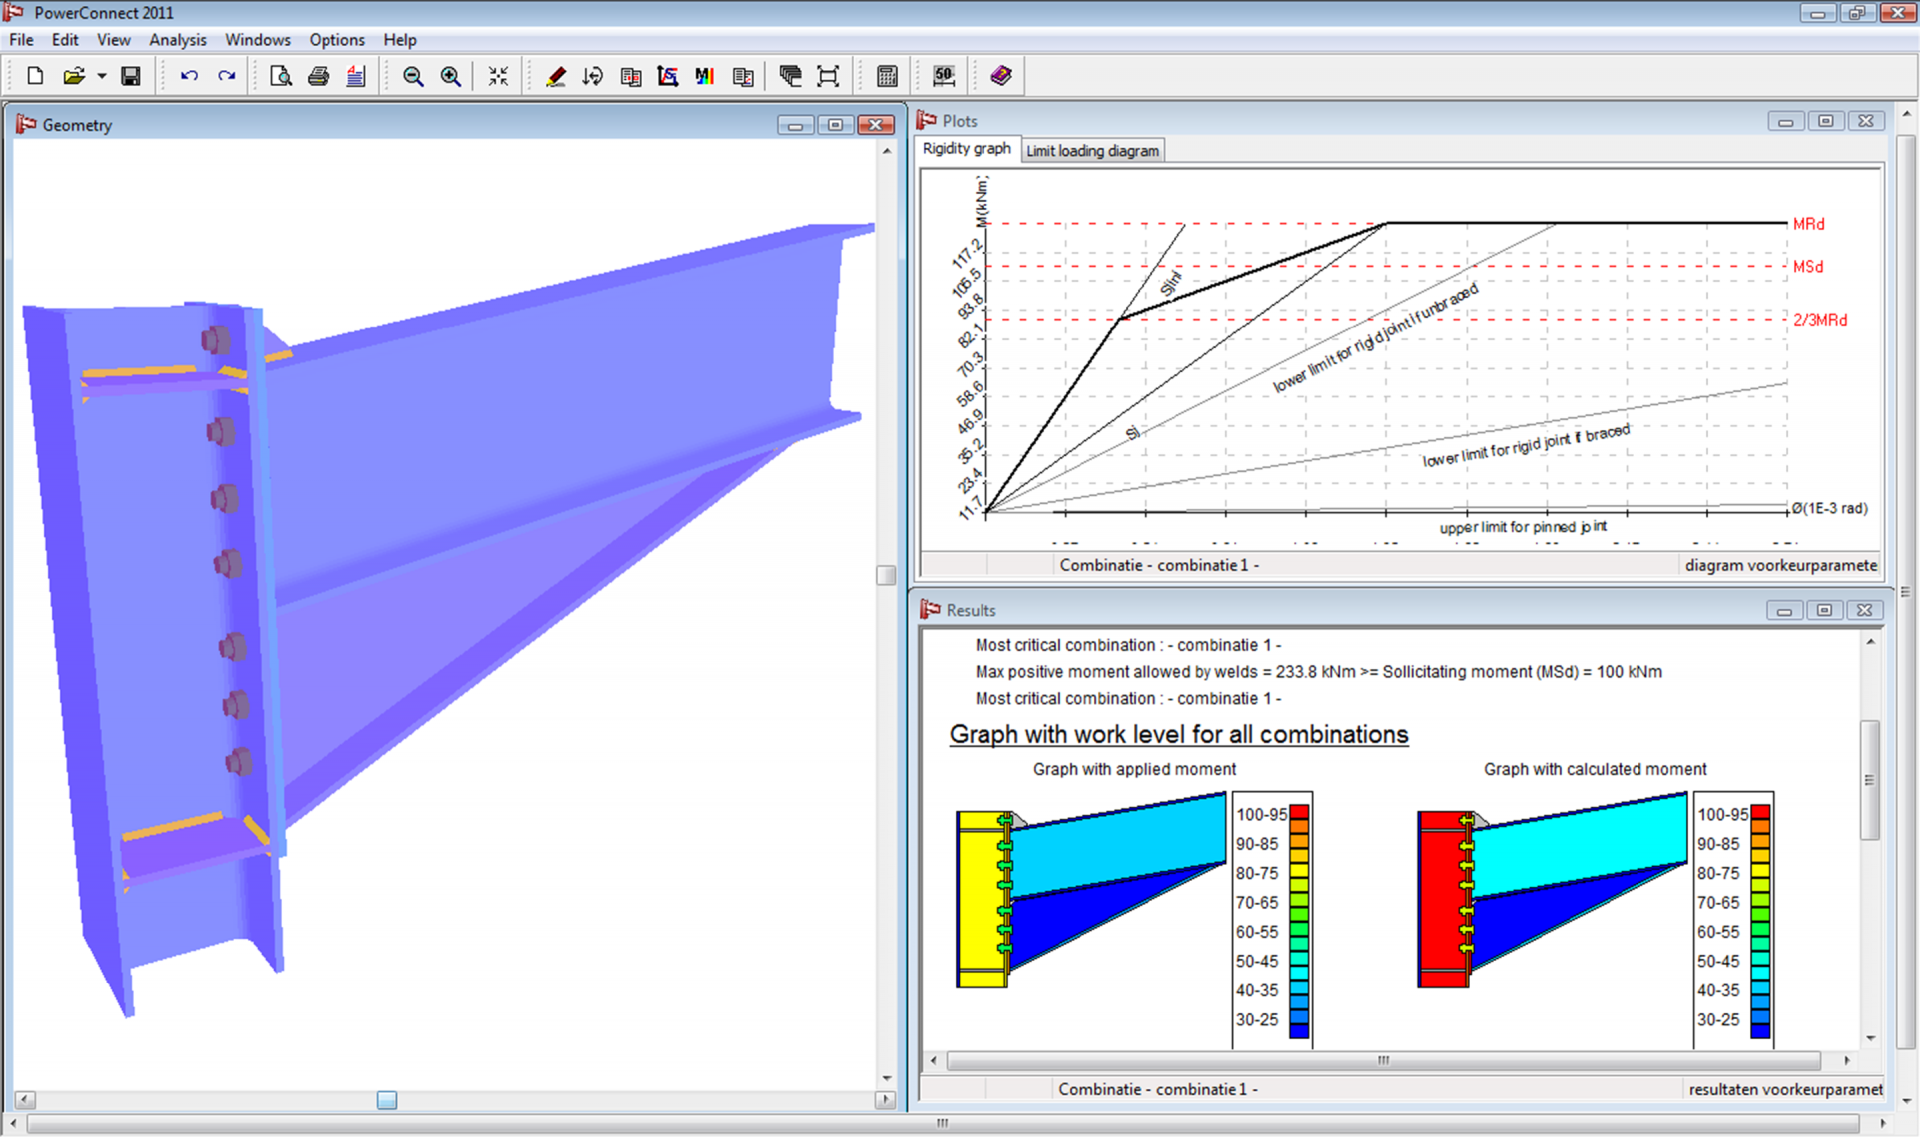The height and width of the screenshot is (1137, 1920).
Task: Click the Print preview icon
Action: pos(281,76)
